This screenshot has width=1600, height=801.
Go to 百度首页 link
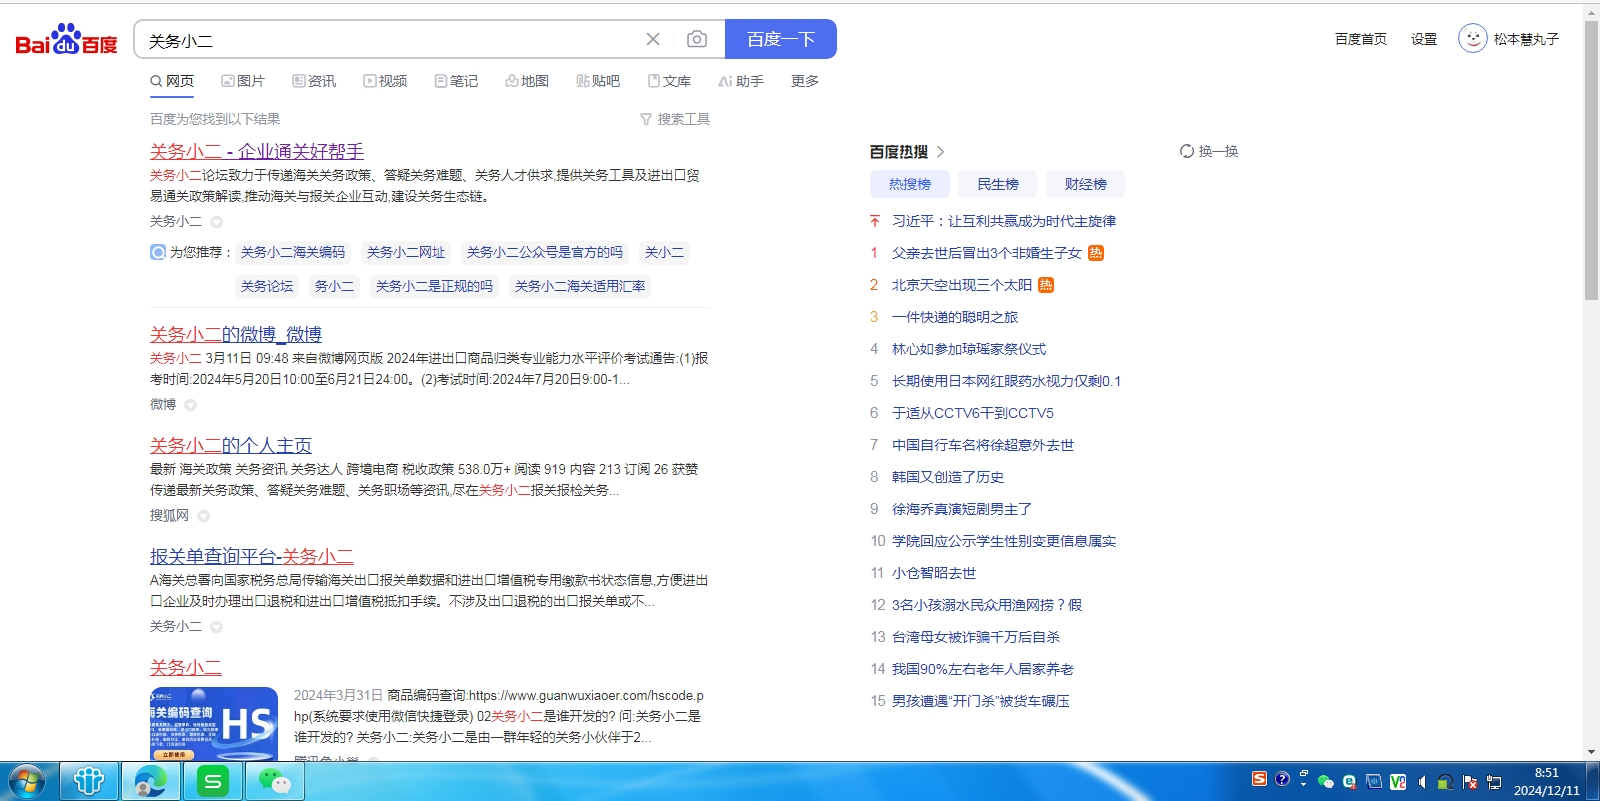1361,39
